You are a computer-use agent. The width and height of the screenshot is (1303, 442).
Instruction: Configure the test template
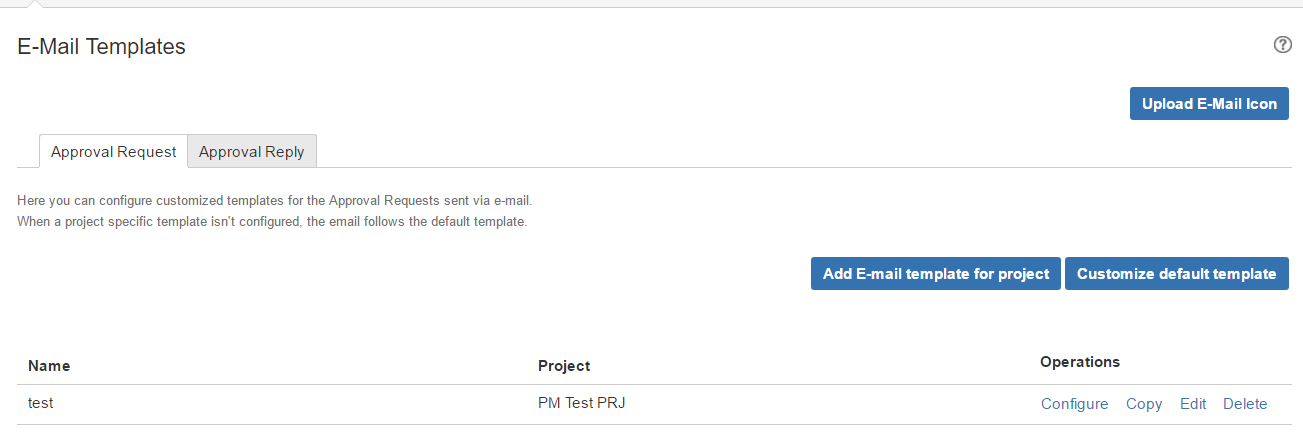click(1074, 404)
